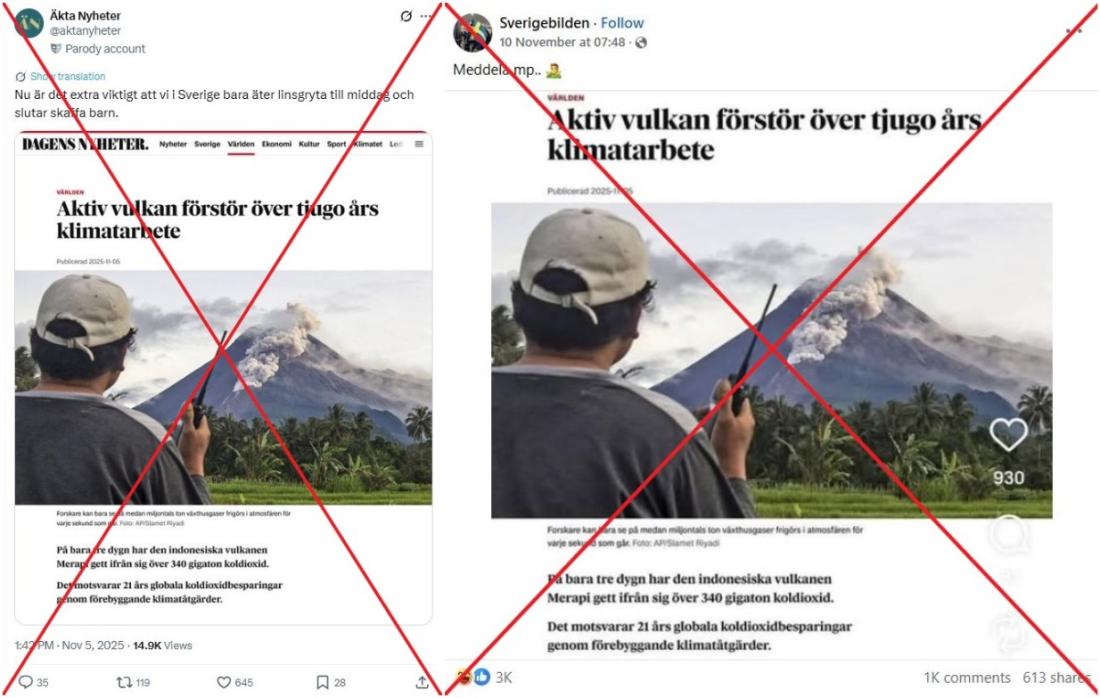
Task: Tap the heart icon showing 930
Action: pos(1008,434)
